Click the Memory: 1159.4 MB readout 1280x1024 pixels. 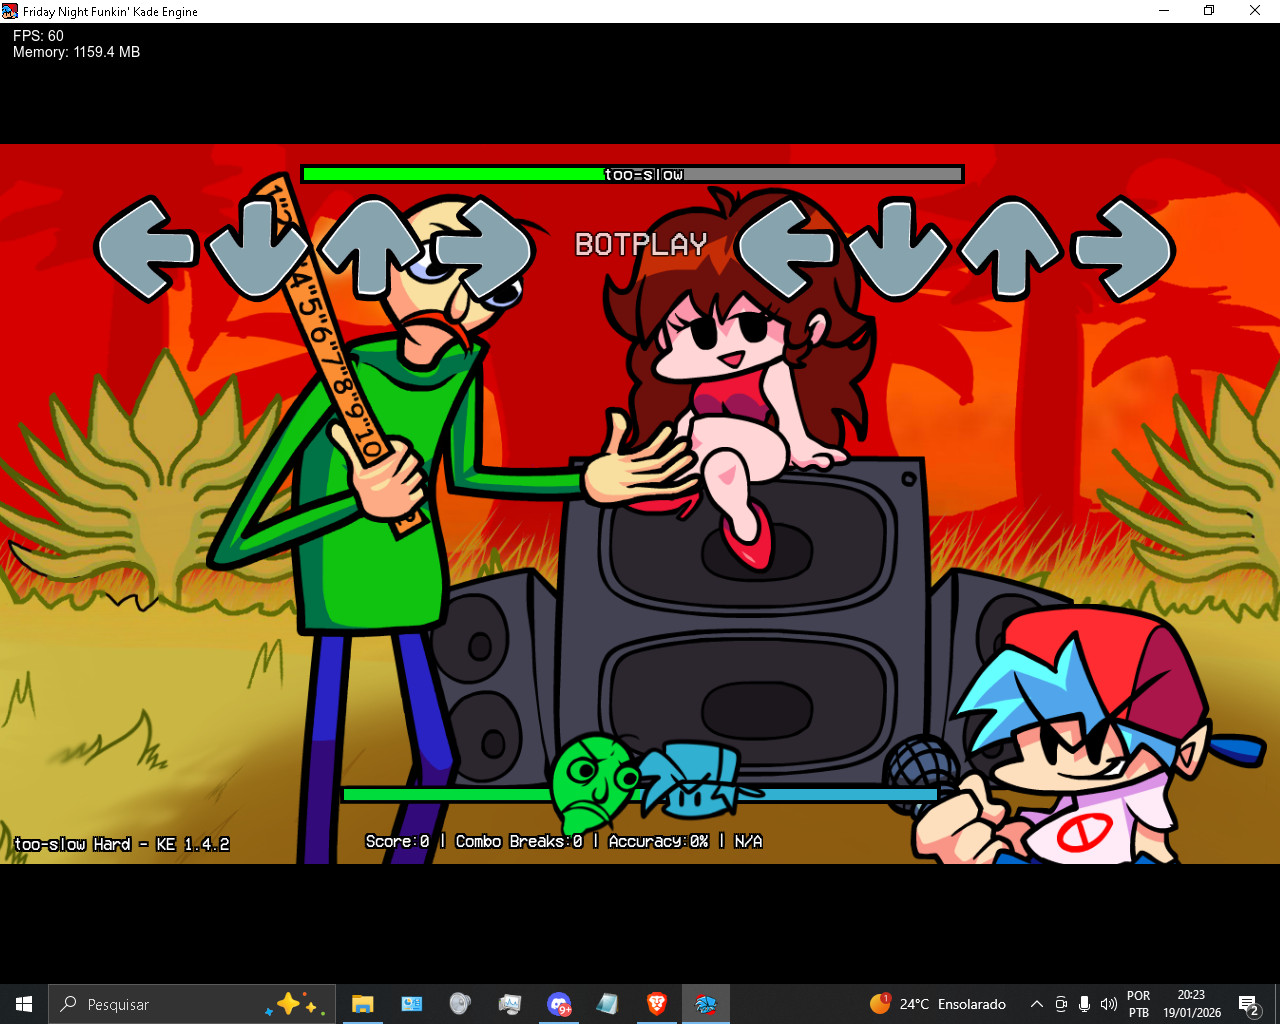point(76,52)
